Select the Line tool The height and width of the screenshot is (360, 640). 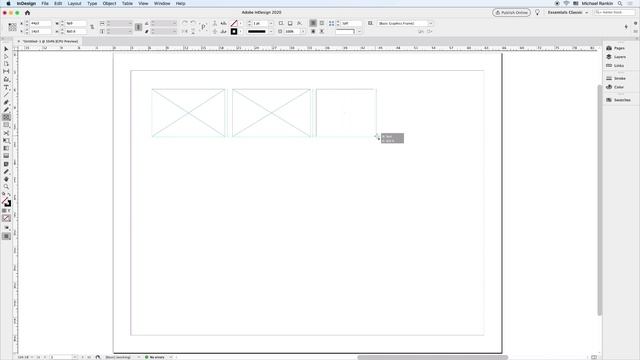tap(6, 95)
